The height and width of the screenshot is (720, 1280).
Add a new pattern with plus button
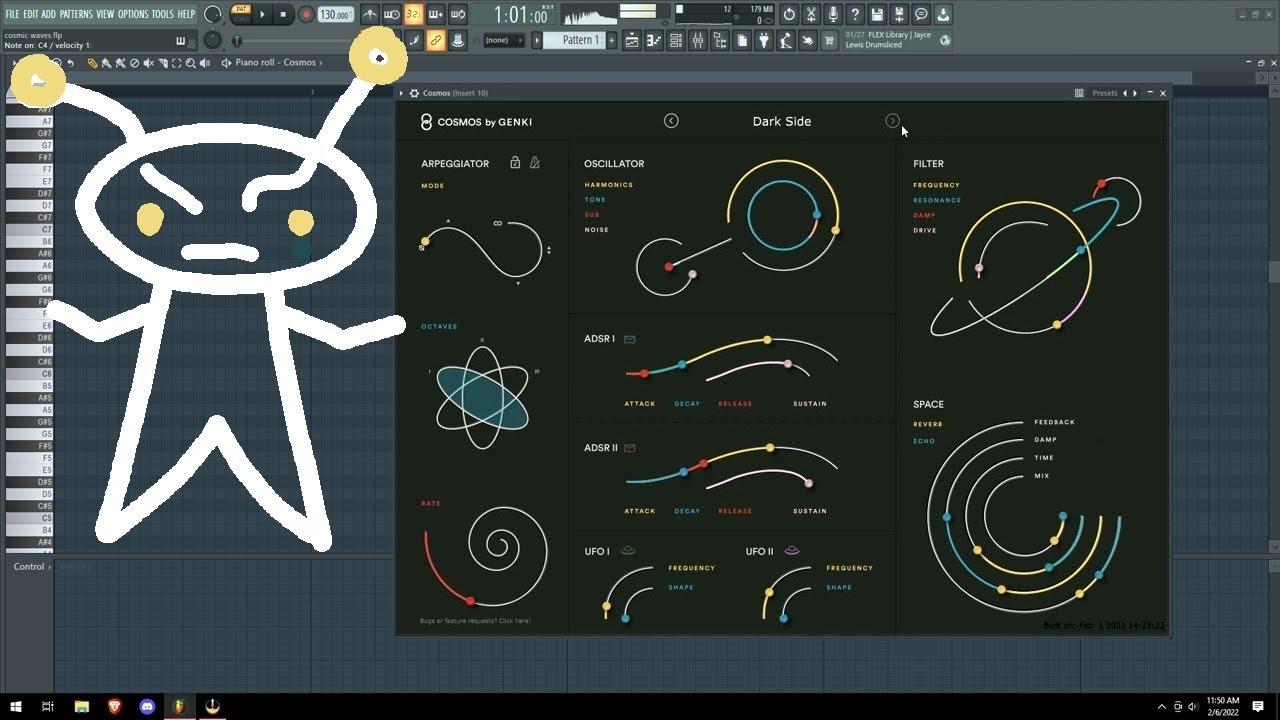(x=613, y=40)
